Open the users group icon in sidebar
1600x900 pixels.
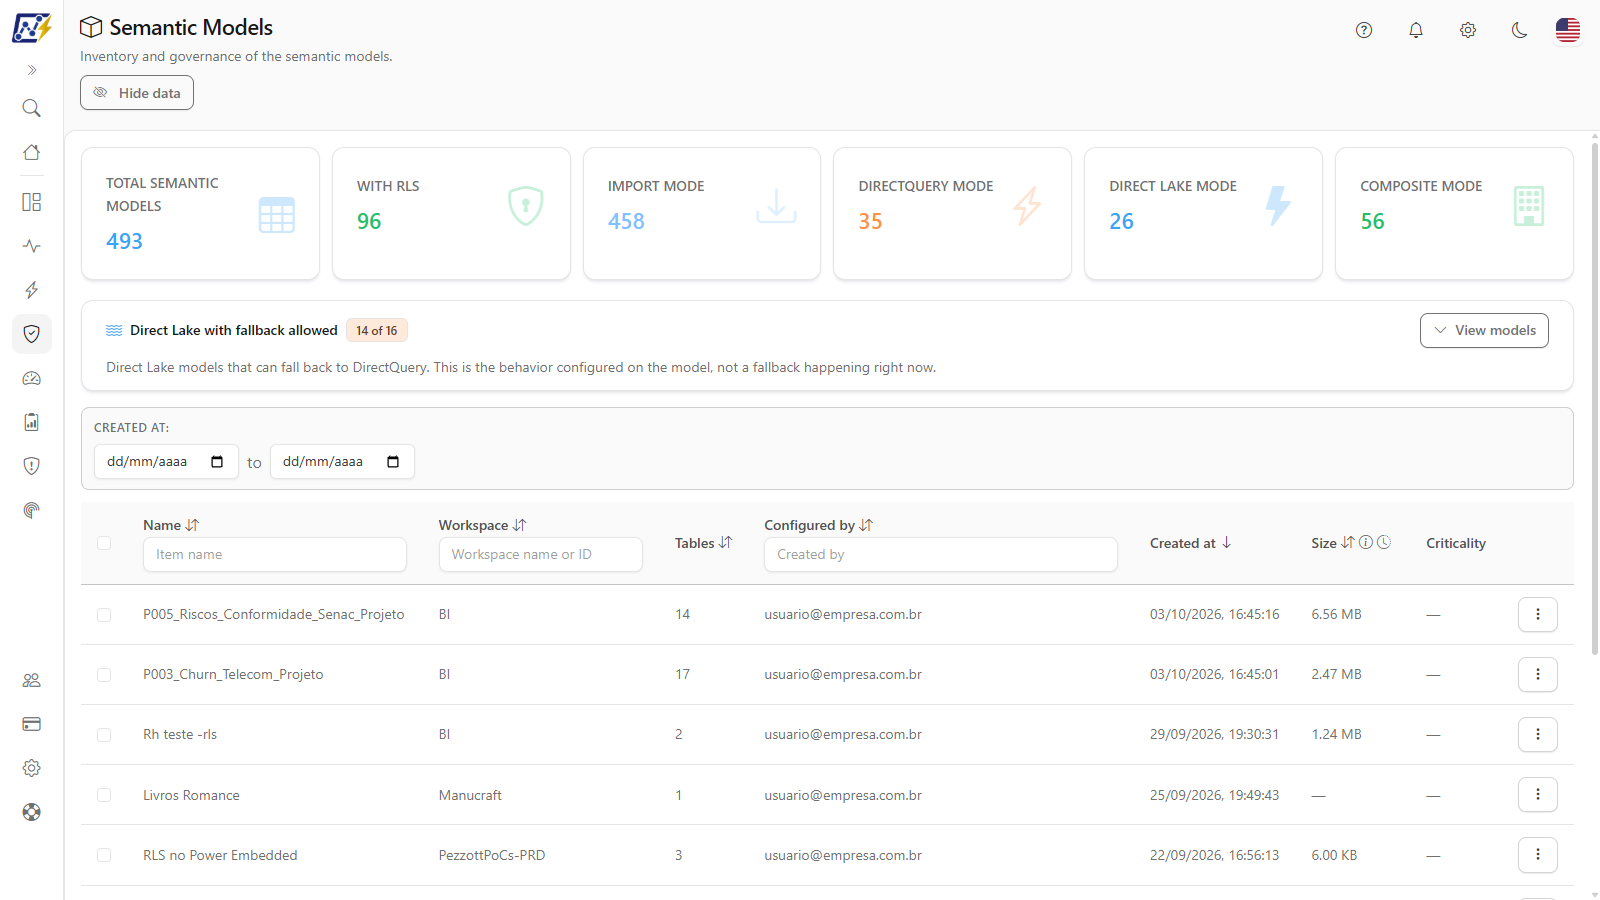tap(32, 680)
